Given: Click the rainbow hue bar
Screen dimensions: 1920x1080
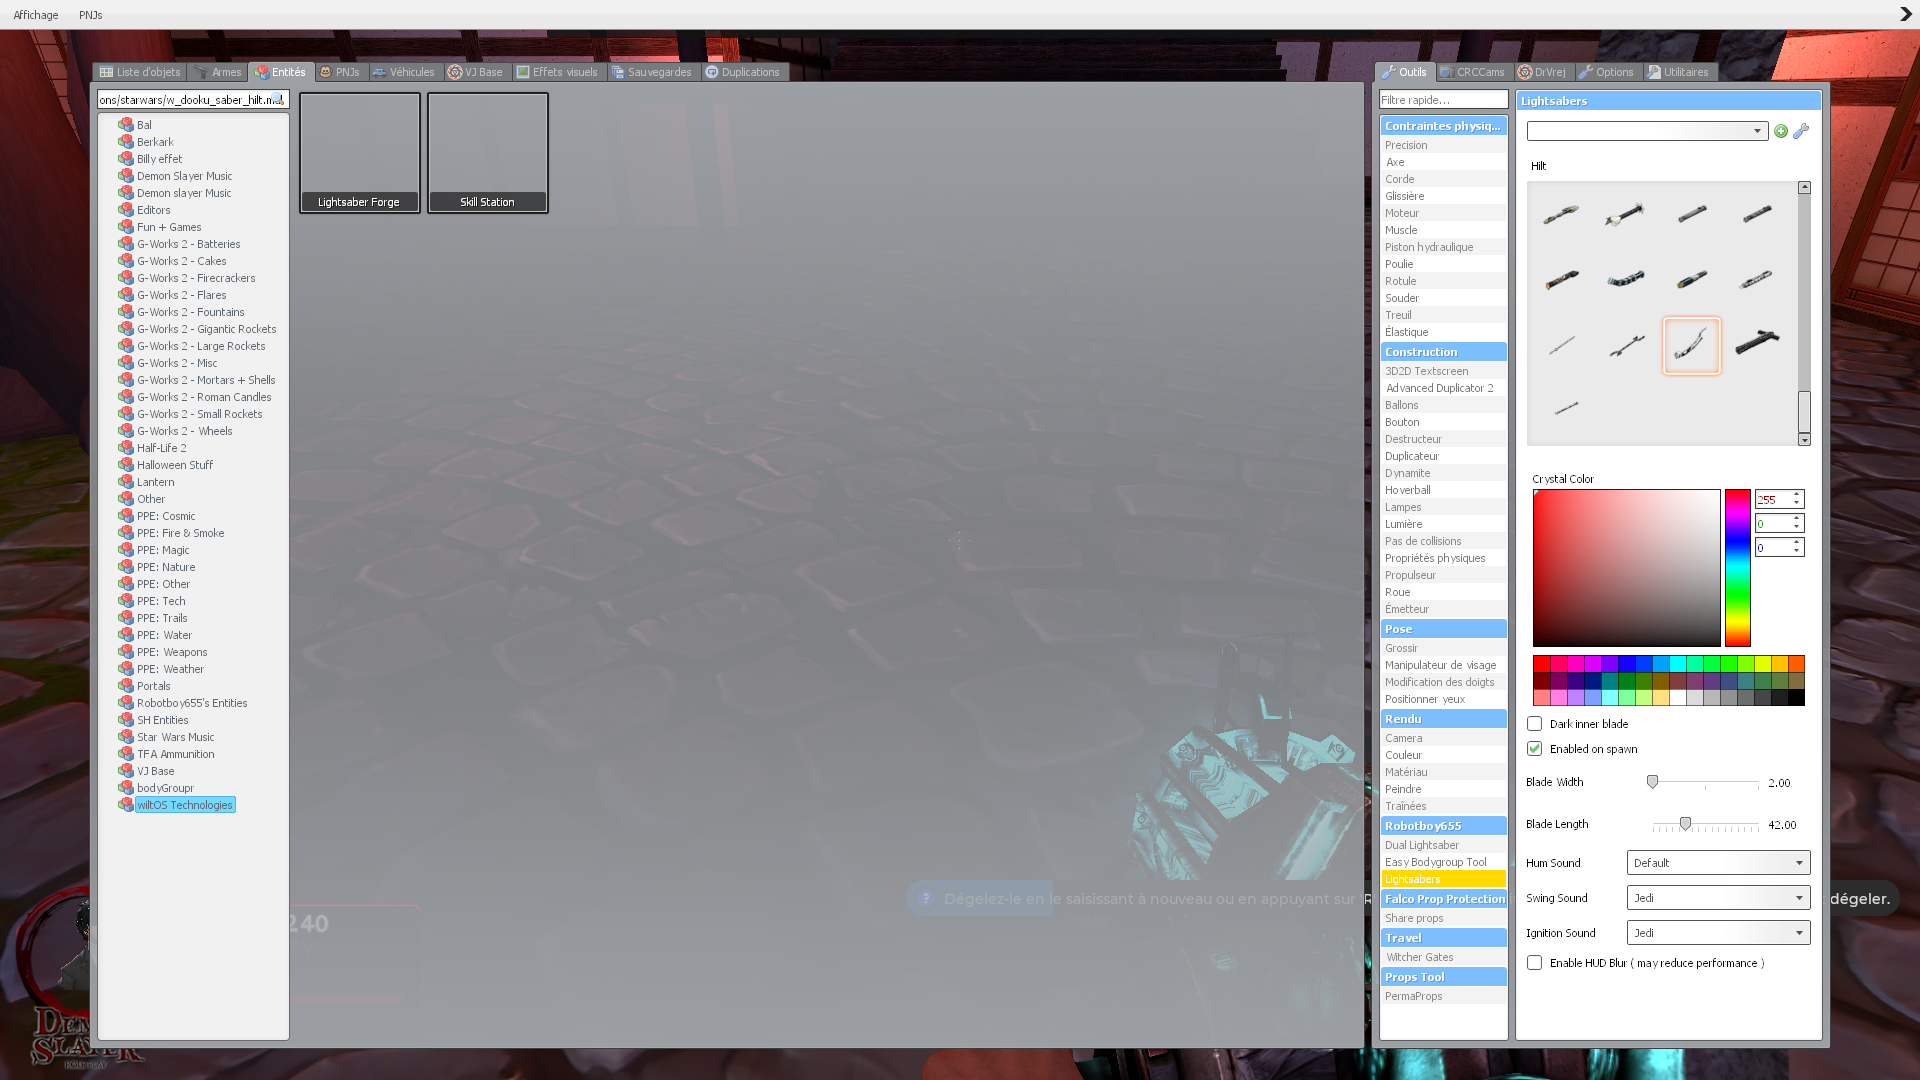Looking at the screenshot, I should click(1737, 568).
